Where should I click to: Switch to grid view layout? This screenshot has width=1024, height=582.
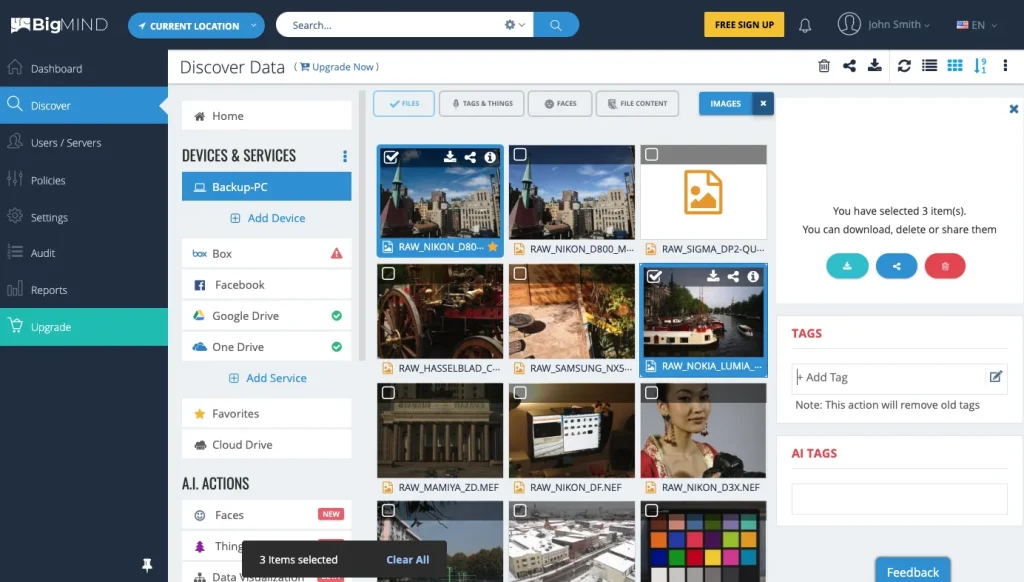pyautogui.click(x=955, y=65)
